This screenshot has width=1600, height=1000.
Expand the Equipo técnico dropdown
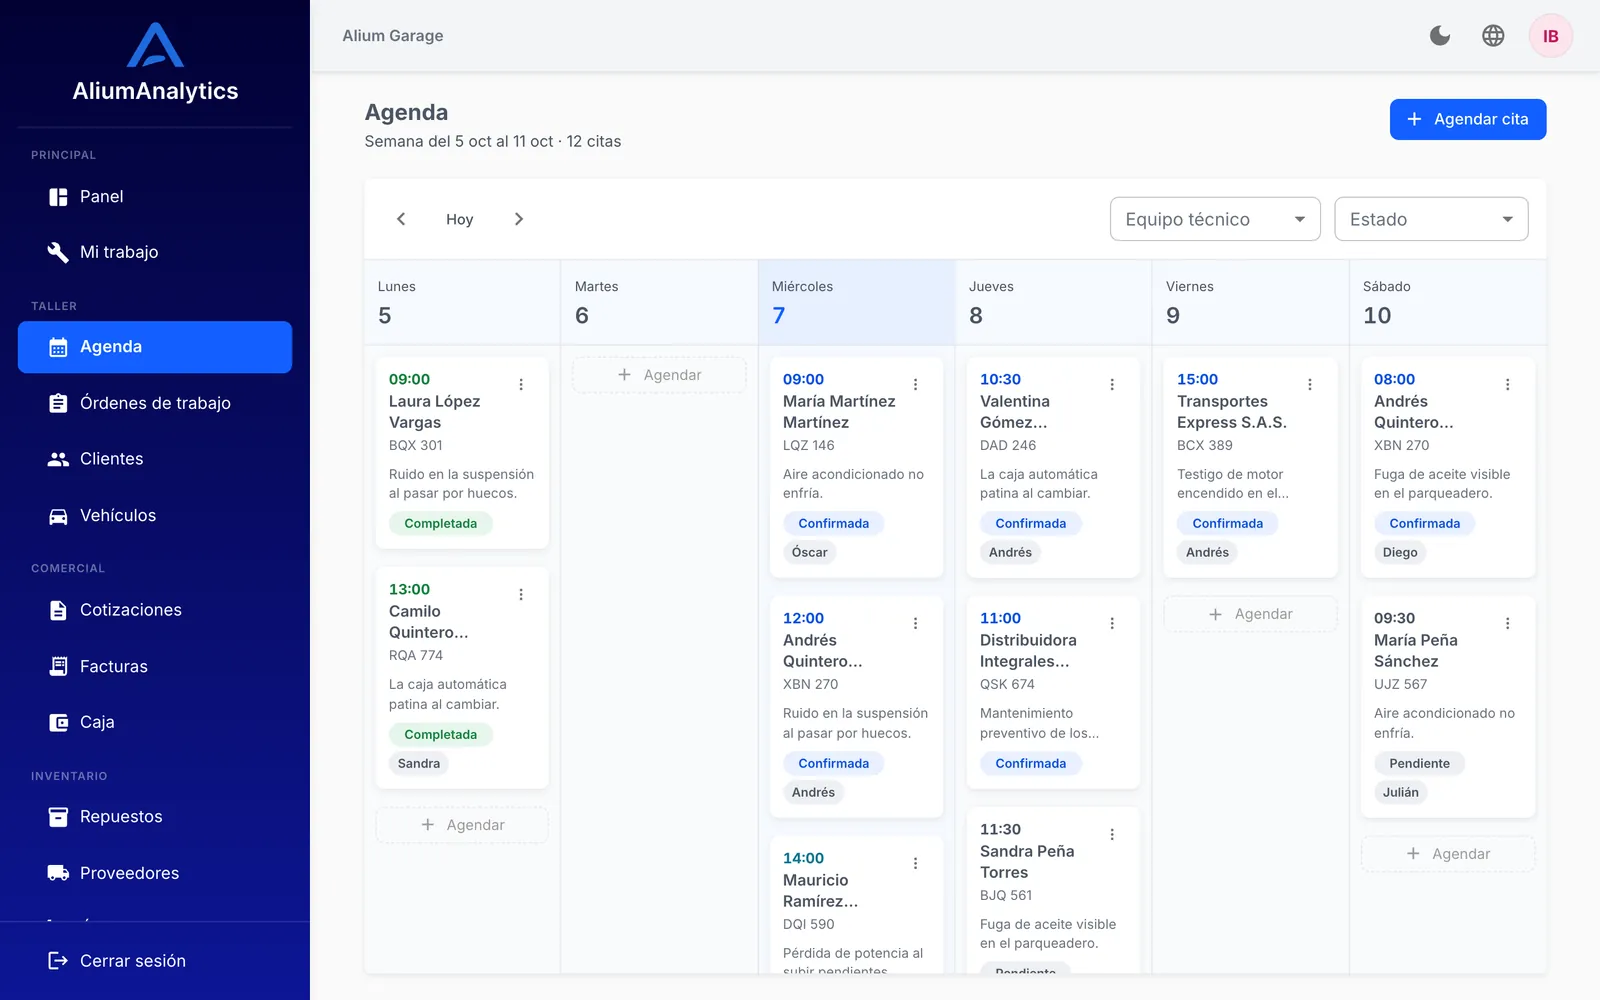point(1215,219)
